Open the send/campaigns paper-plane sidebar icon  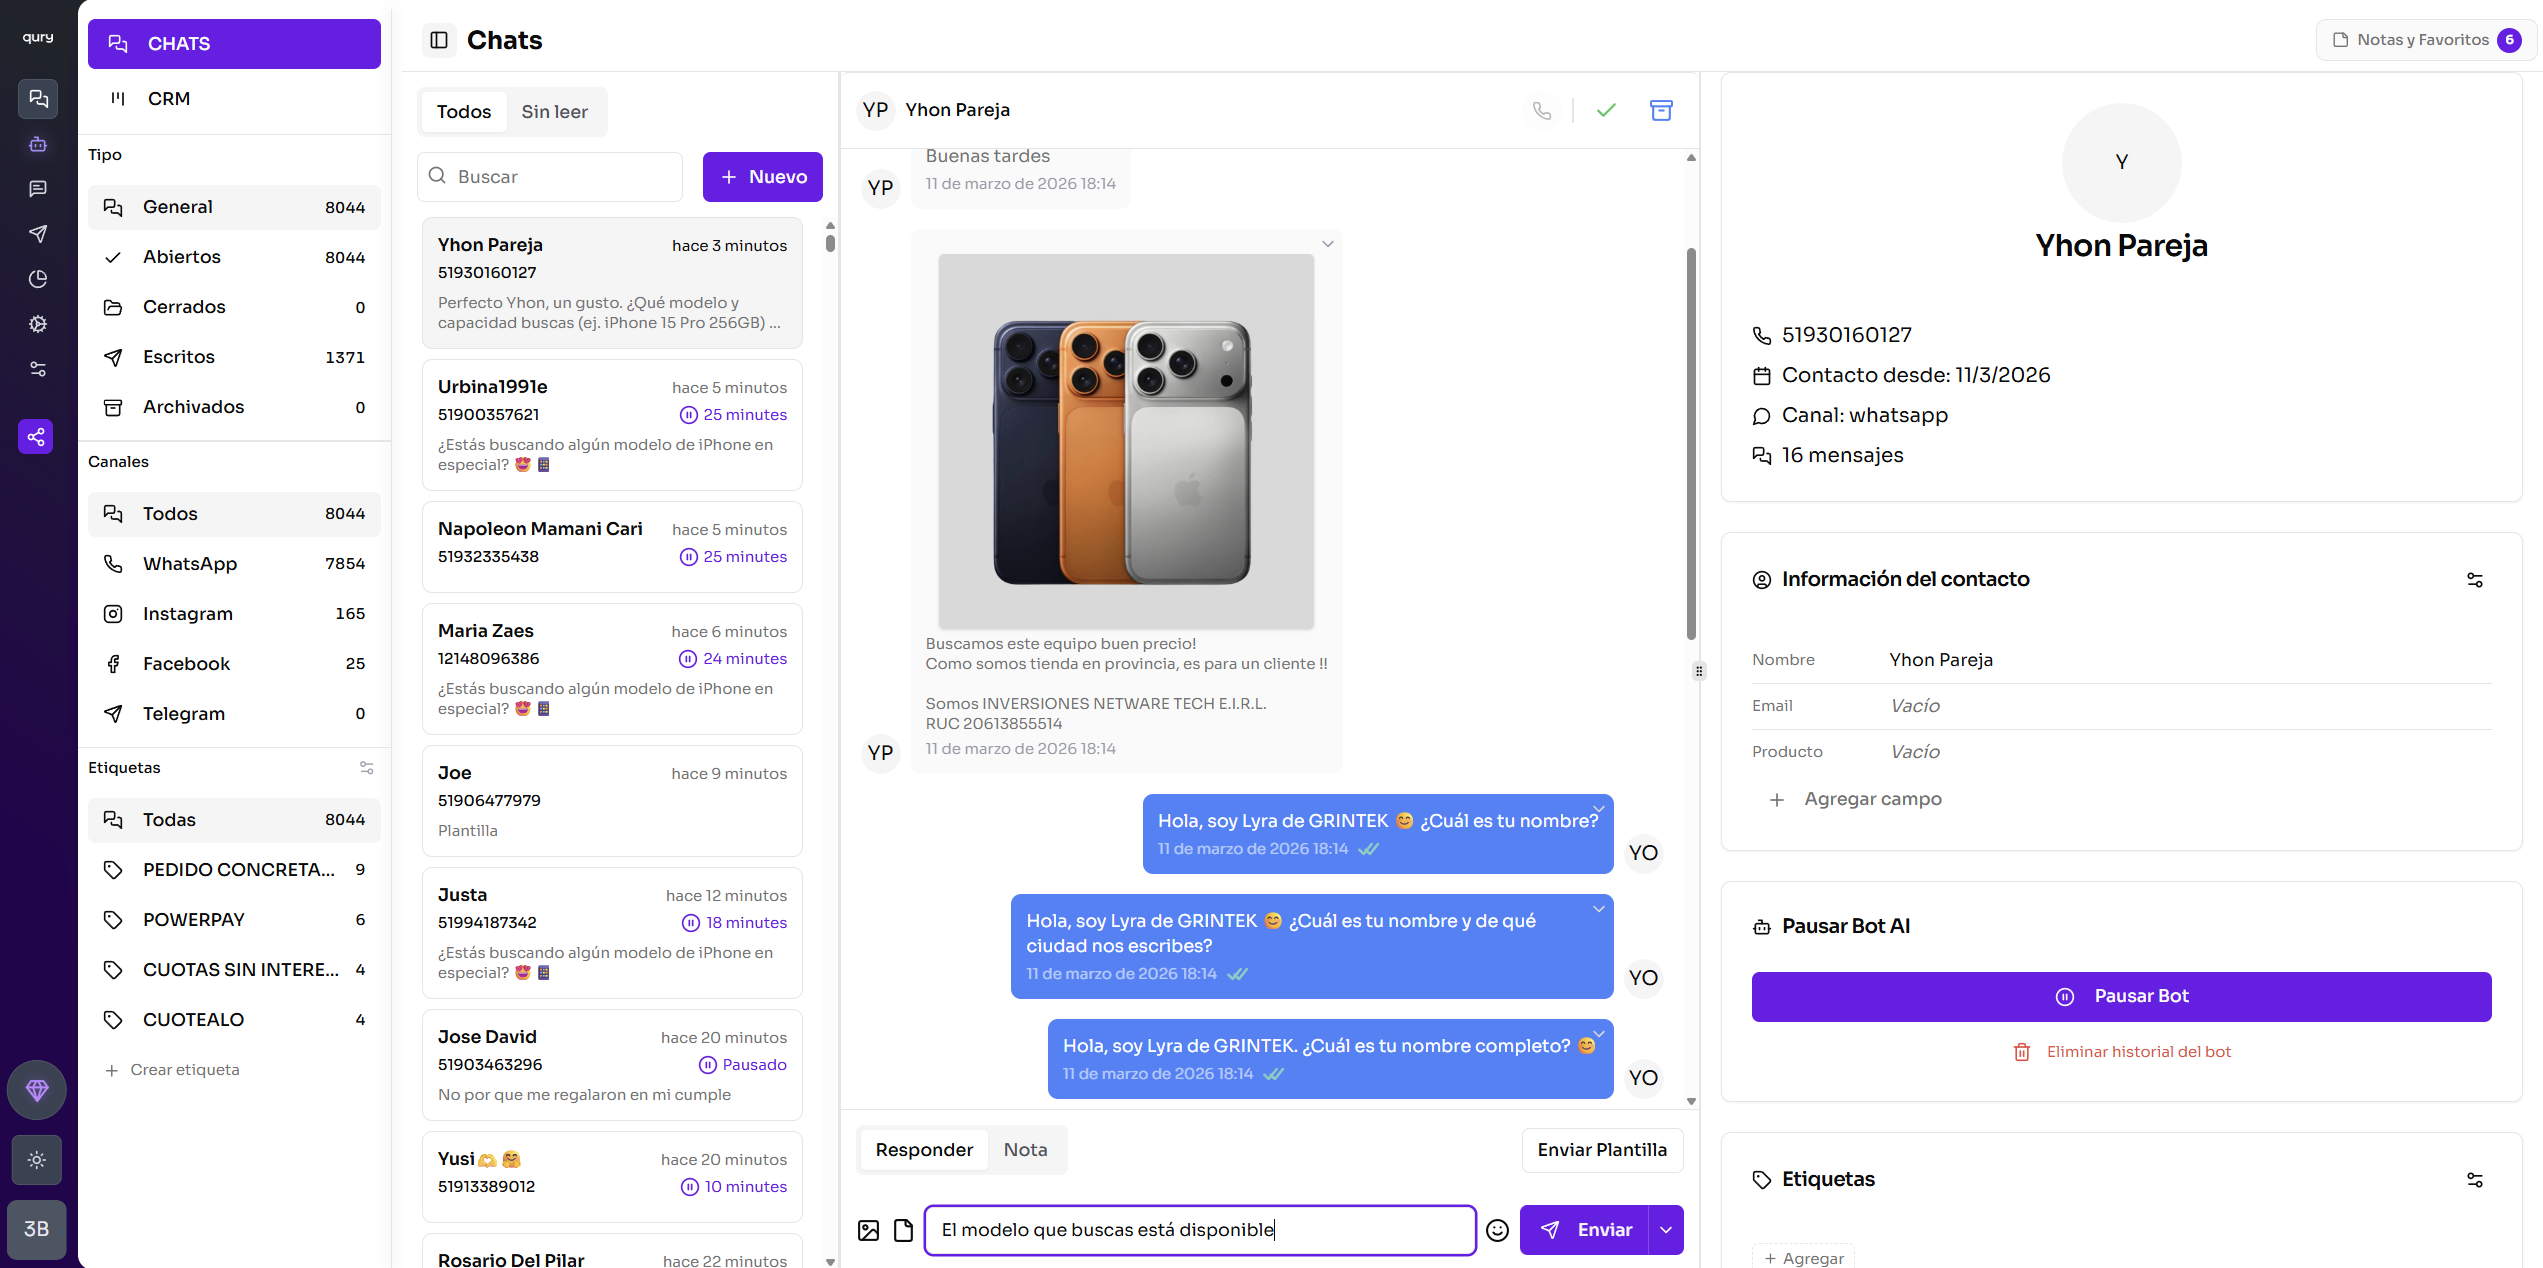38,234
